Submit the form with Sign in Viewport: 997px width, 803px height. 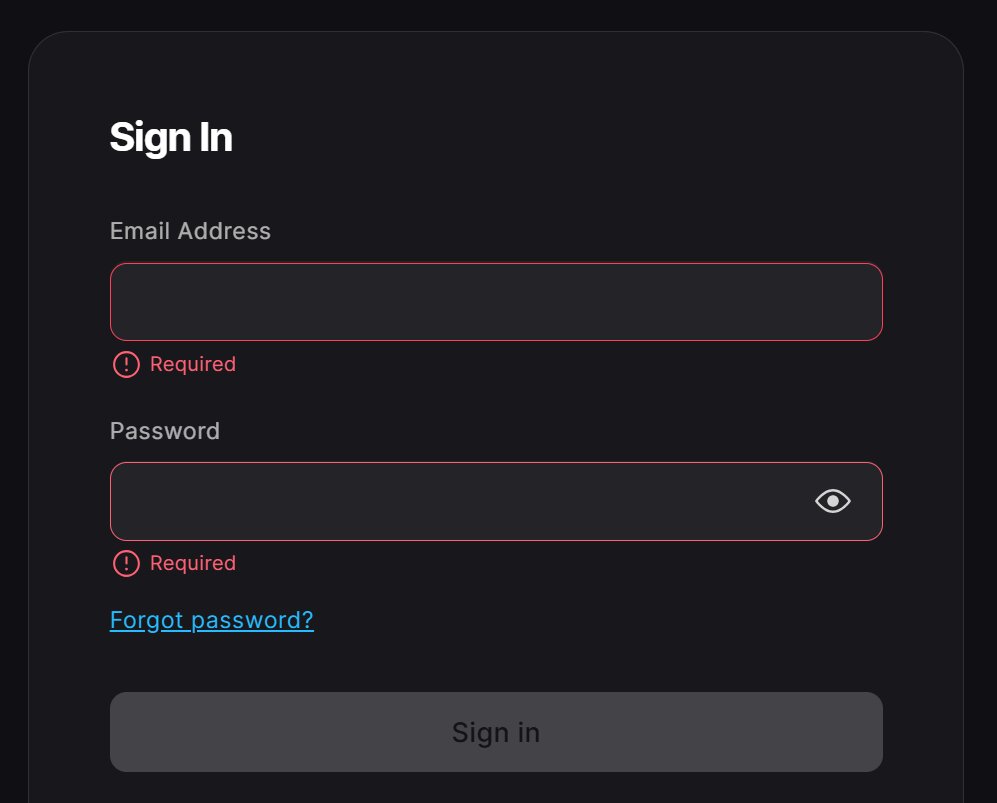[497, 732]
